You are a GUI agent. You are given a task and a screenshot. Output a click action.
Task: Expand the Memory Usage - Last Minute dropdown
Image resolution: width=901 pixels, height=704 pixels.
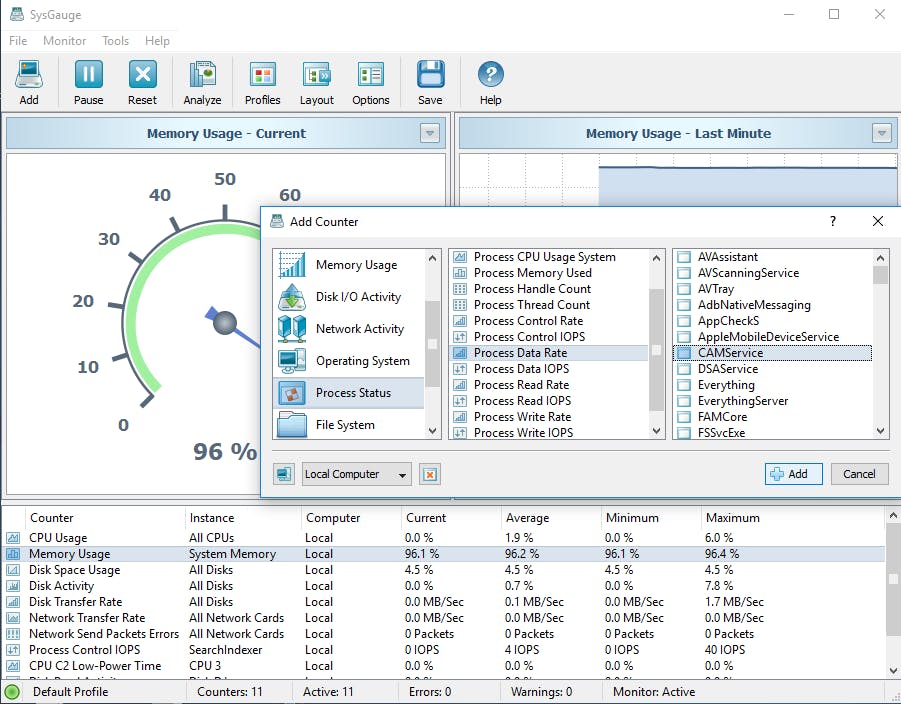(881, 133)
